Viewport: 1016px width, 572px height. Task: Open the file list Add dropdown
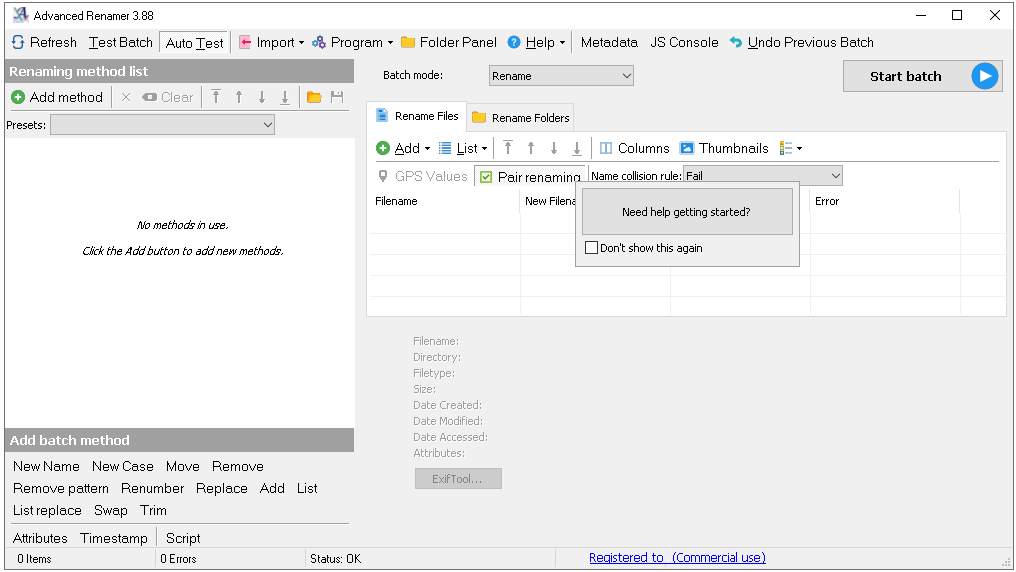click(x=403, y=148)
